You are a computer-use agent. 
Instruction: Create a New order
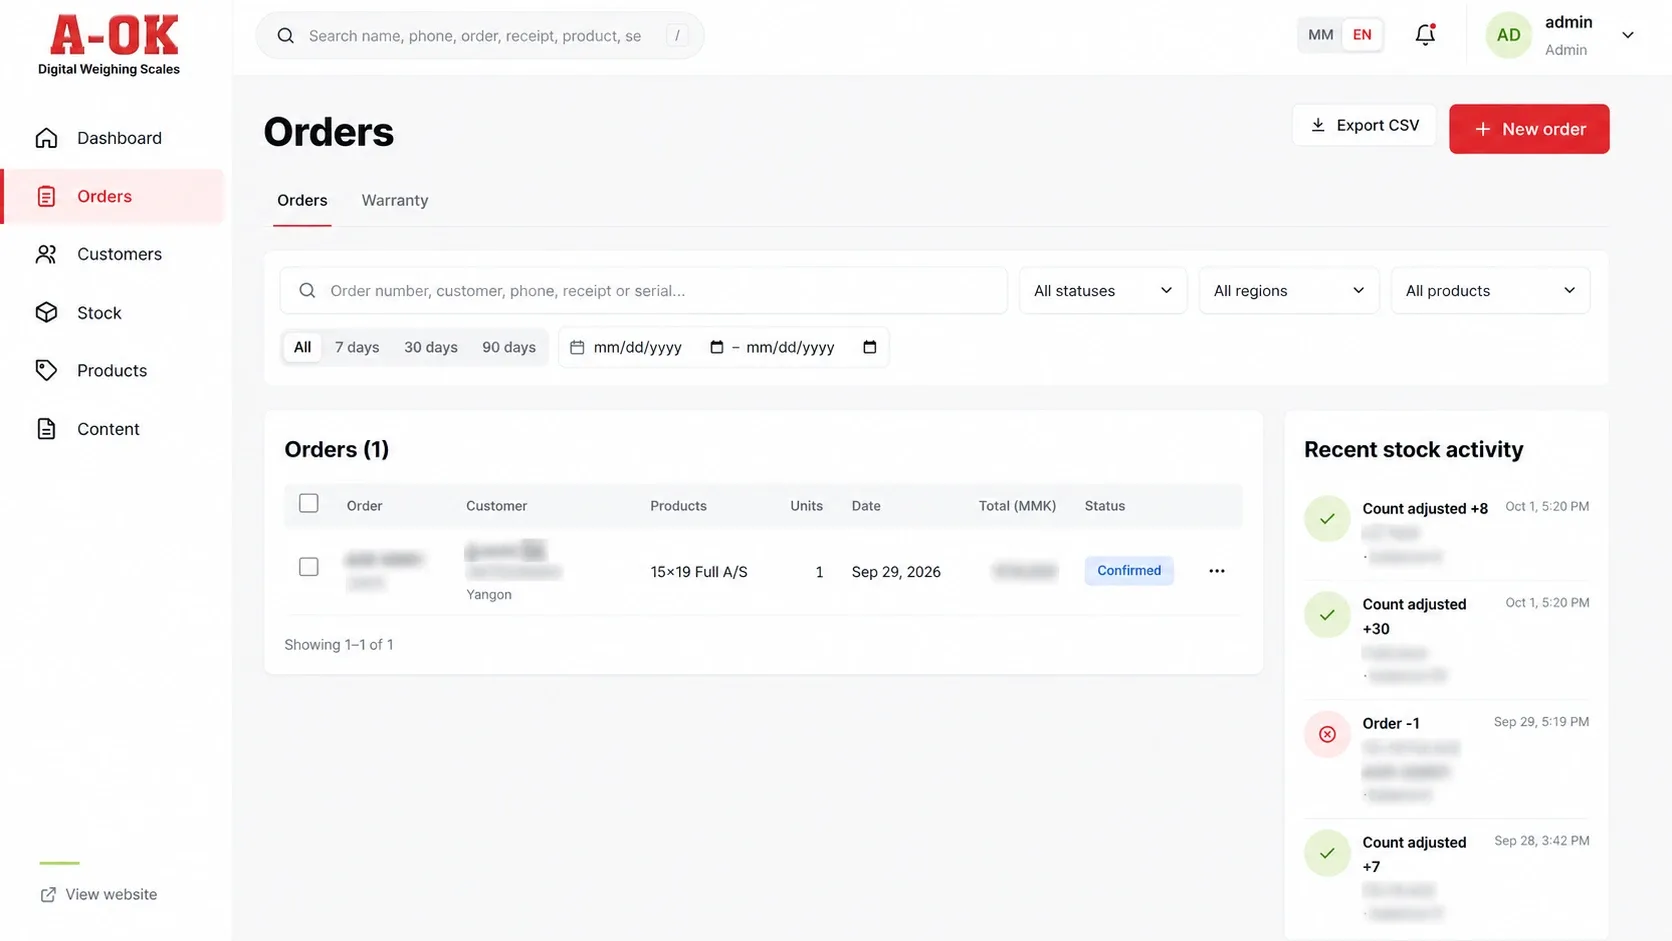pos(1529,129)
